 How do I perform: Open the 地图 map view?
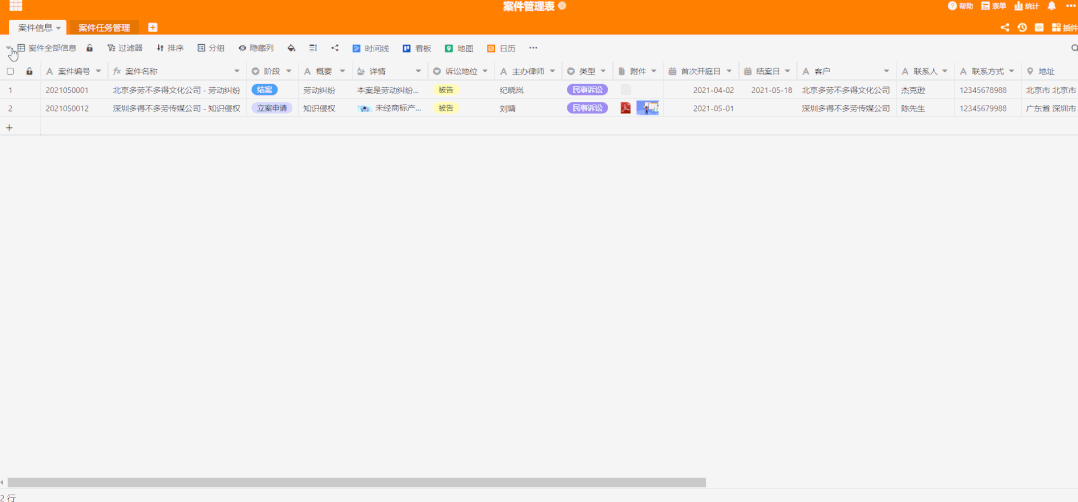tap(459, 48)
